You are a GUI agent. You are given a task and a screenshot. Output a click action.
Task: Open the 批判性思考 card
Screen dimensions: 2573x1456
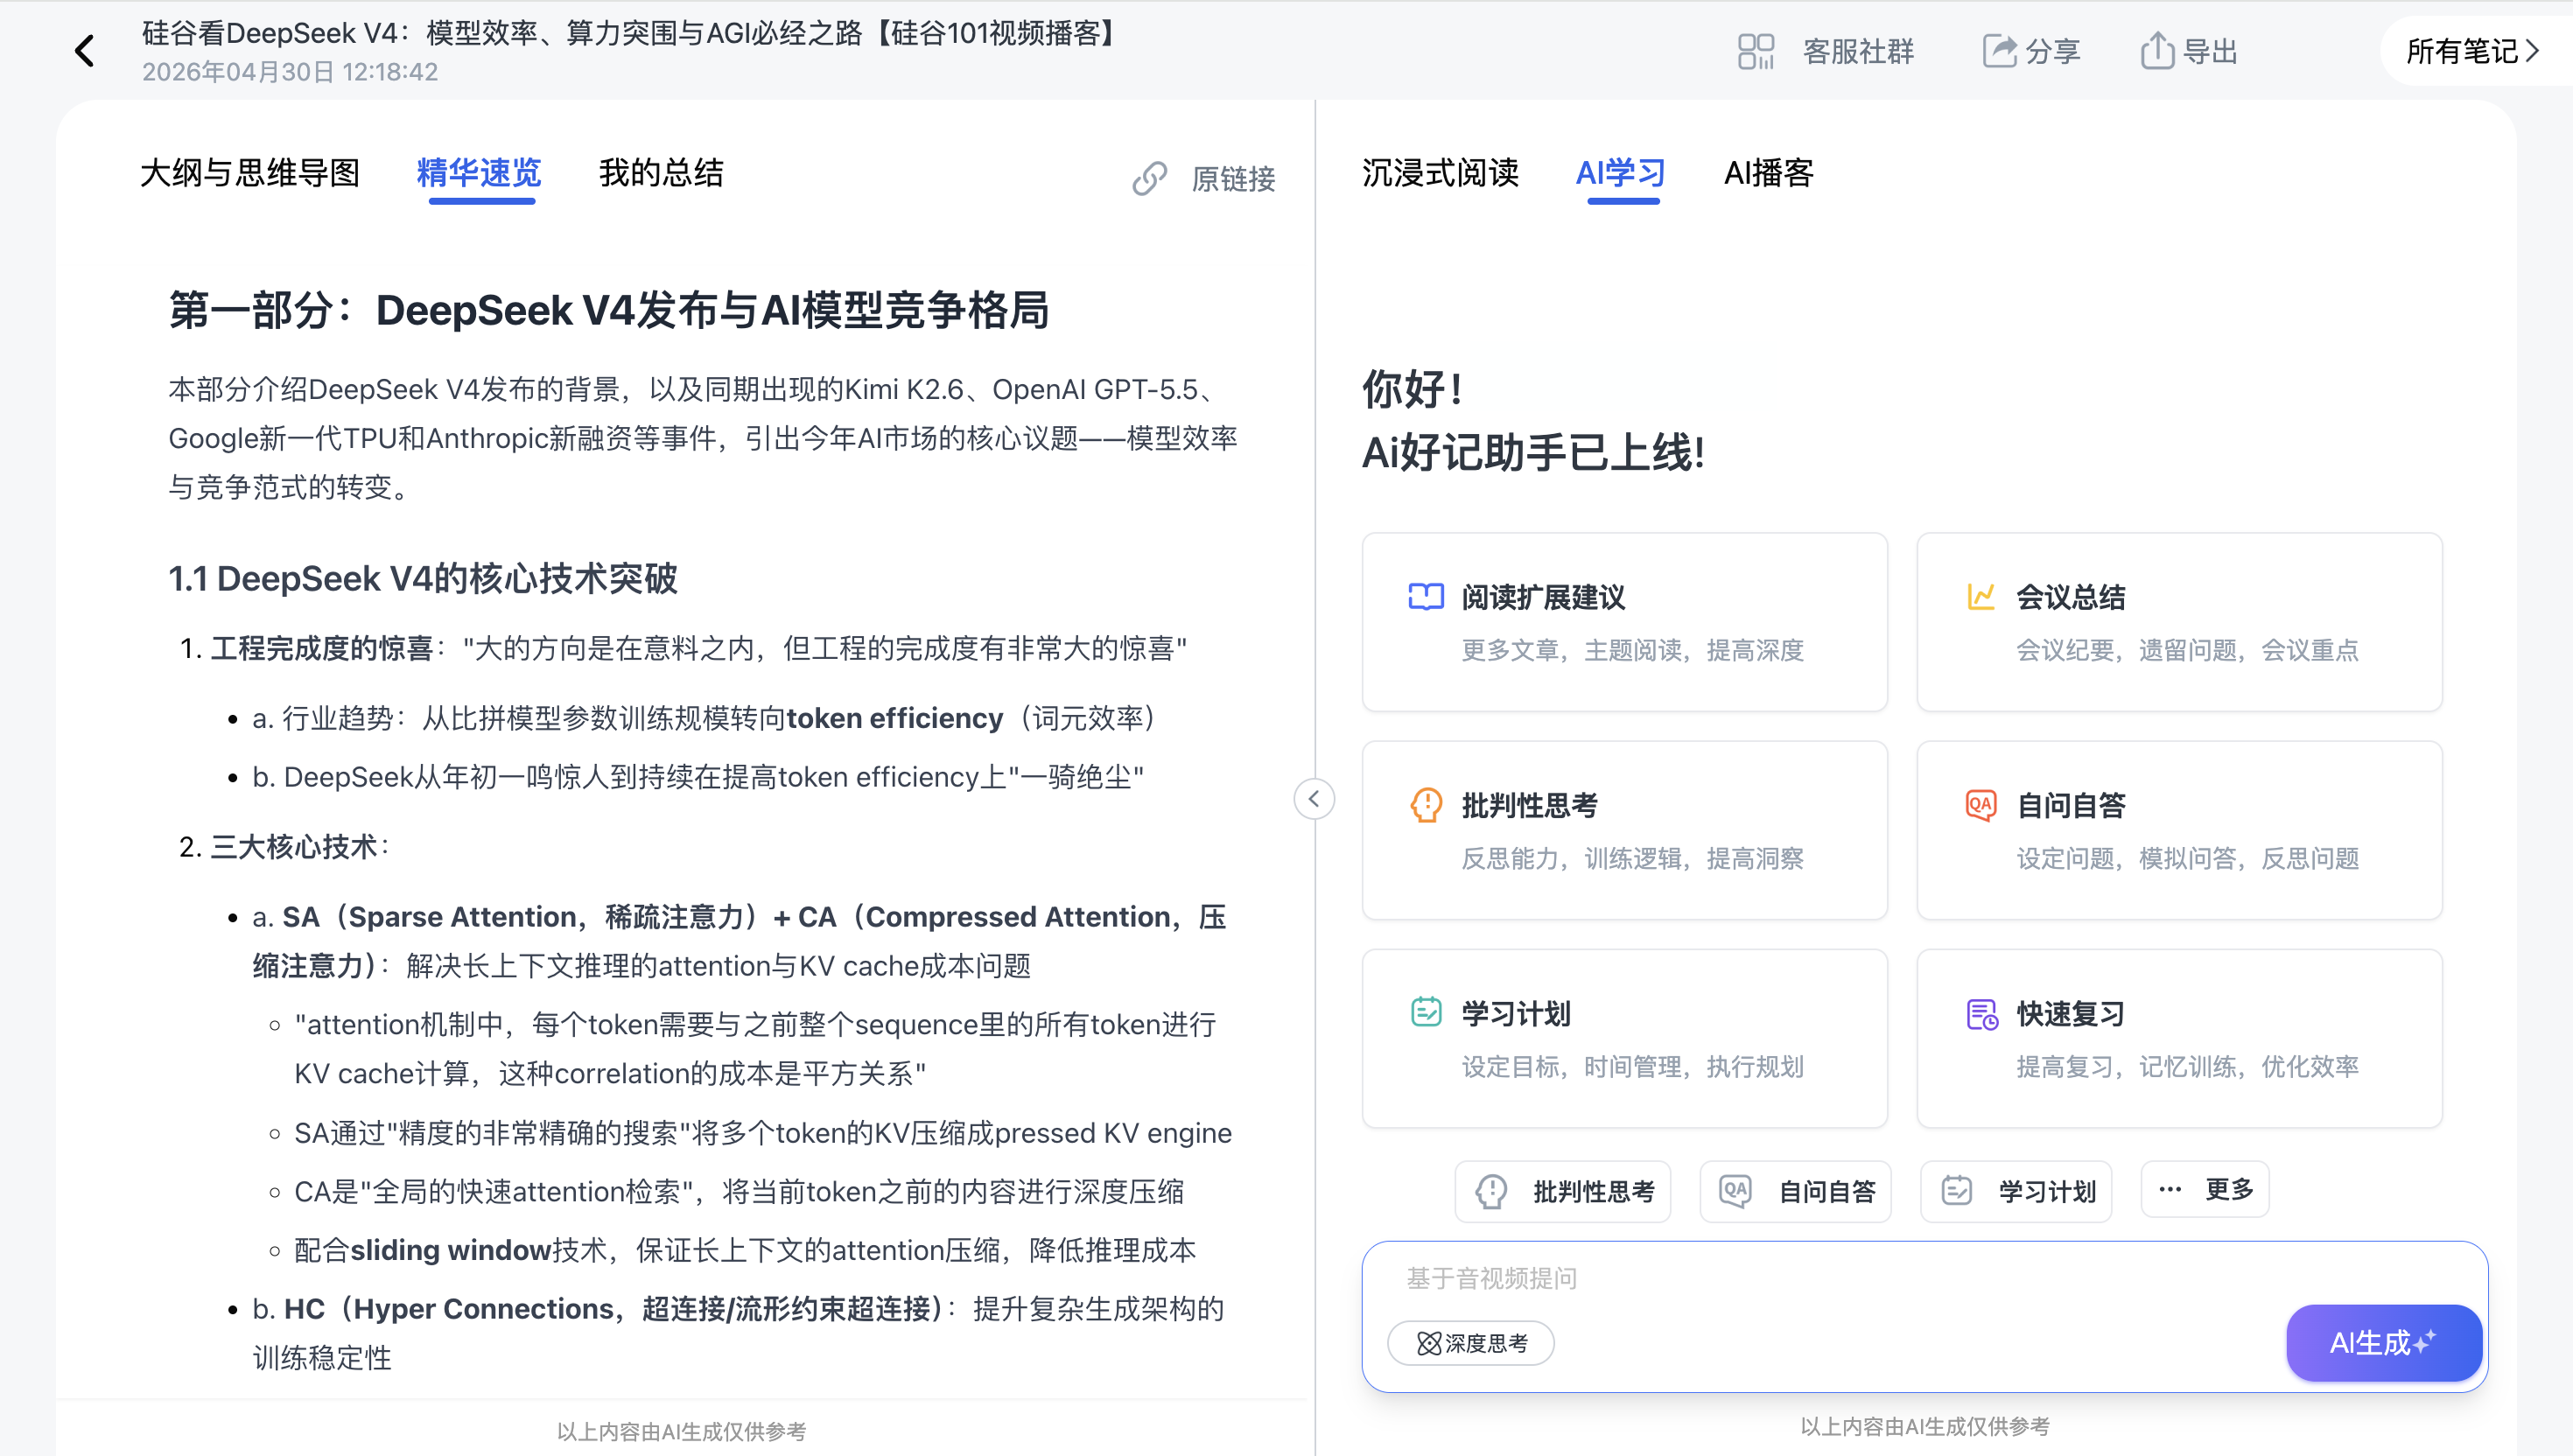coord(1625,830)
